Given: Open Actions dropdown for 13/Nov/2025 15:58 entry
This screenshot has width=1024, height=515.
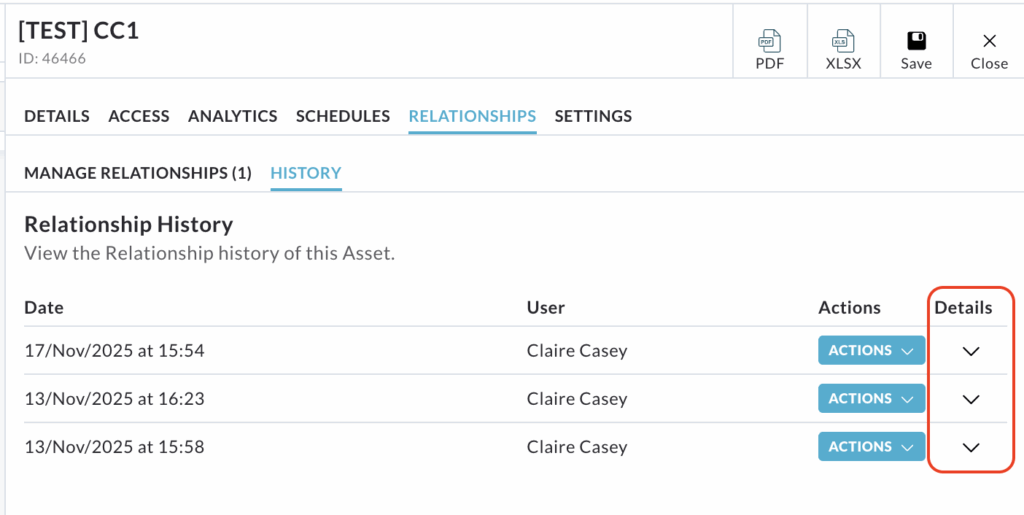Looking at the screenshot, I should [871, 447].
